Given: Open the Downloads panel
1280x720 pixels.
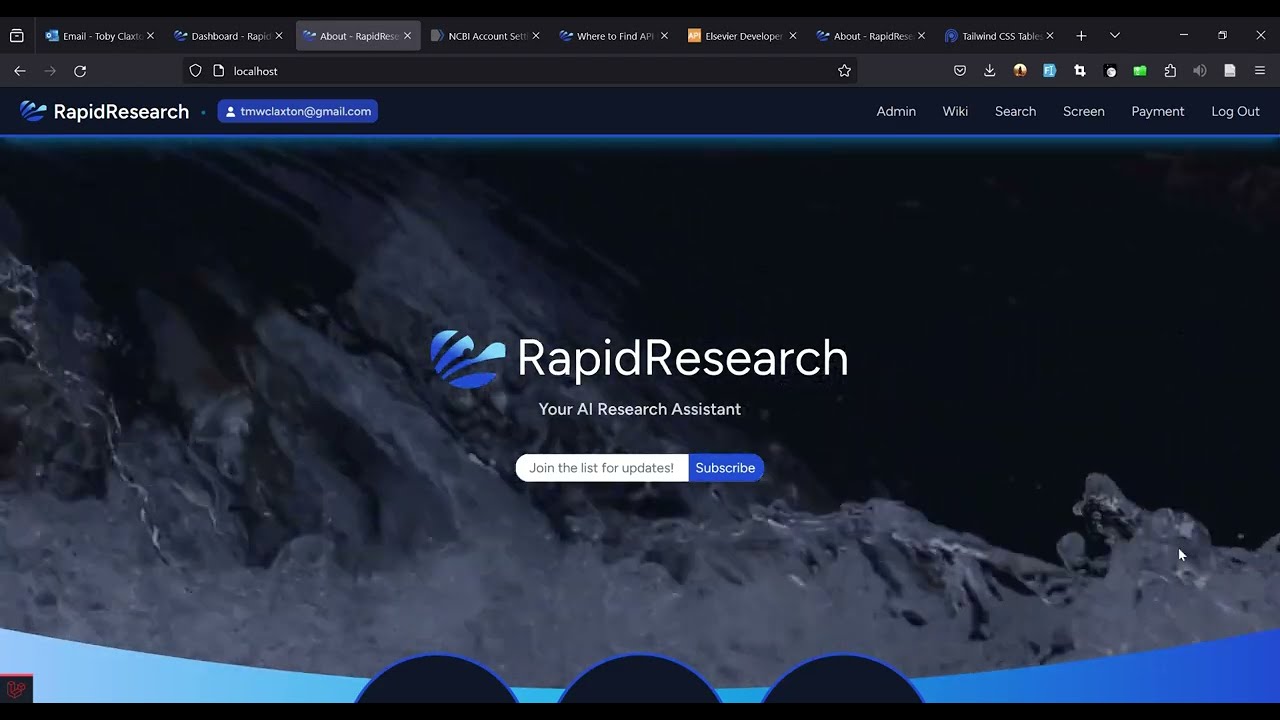Looking at the screenshot, I should (x=989, y=71).
